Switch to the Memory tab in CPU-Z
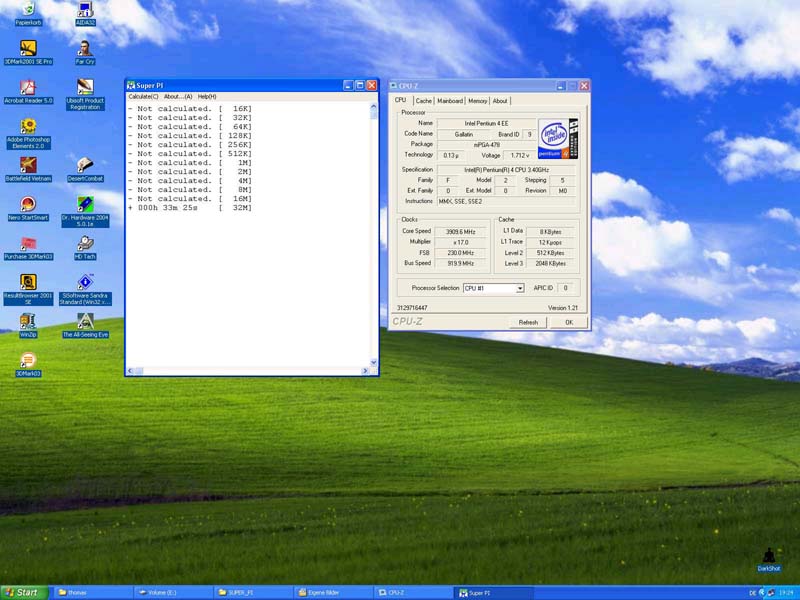Image resolution: width=800 pixels, height=600 pixels. click(478, 101)
